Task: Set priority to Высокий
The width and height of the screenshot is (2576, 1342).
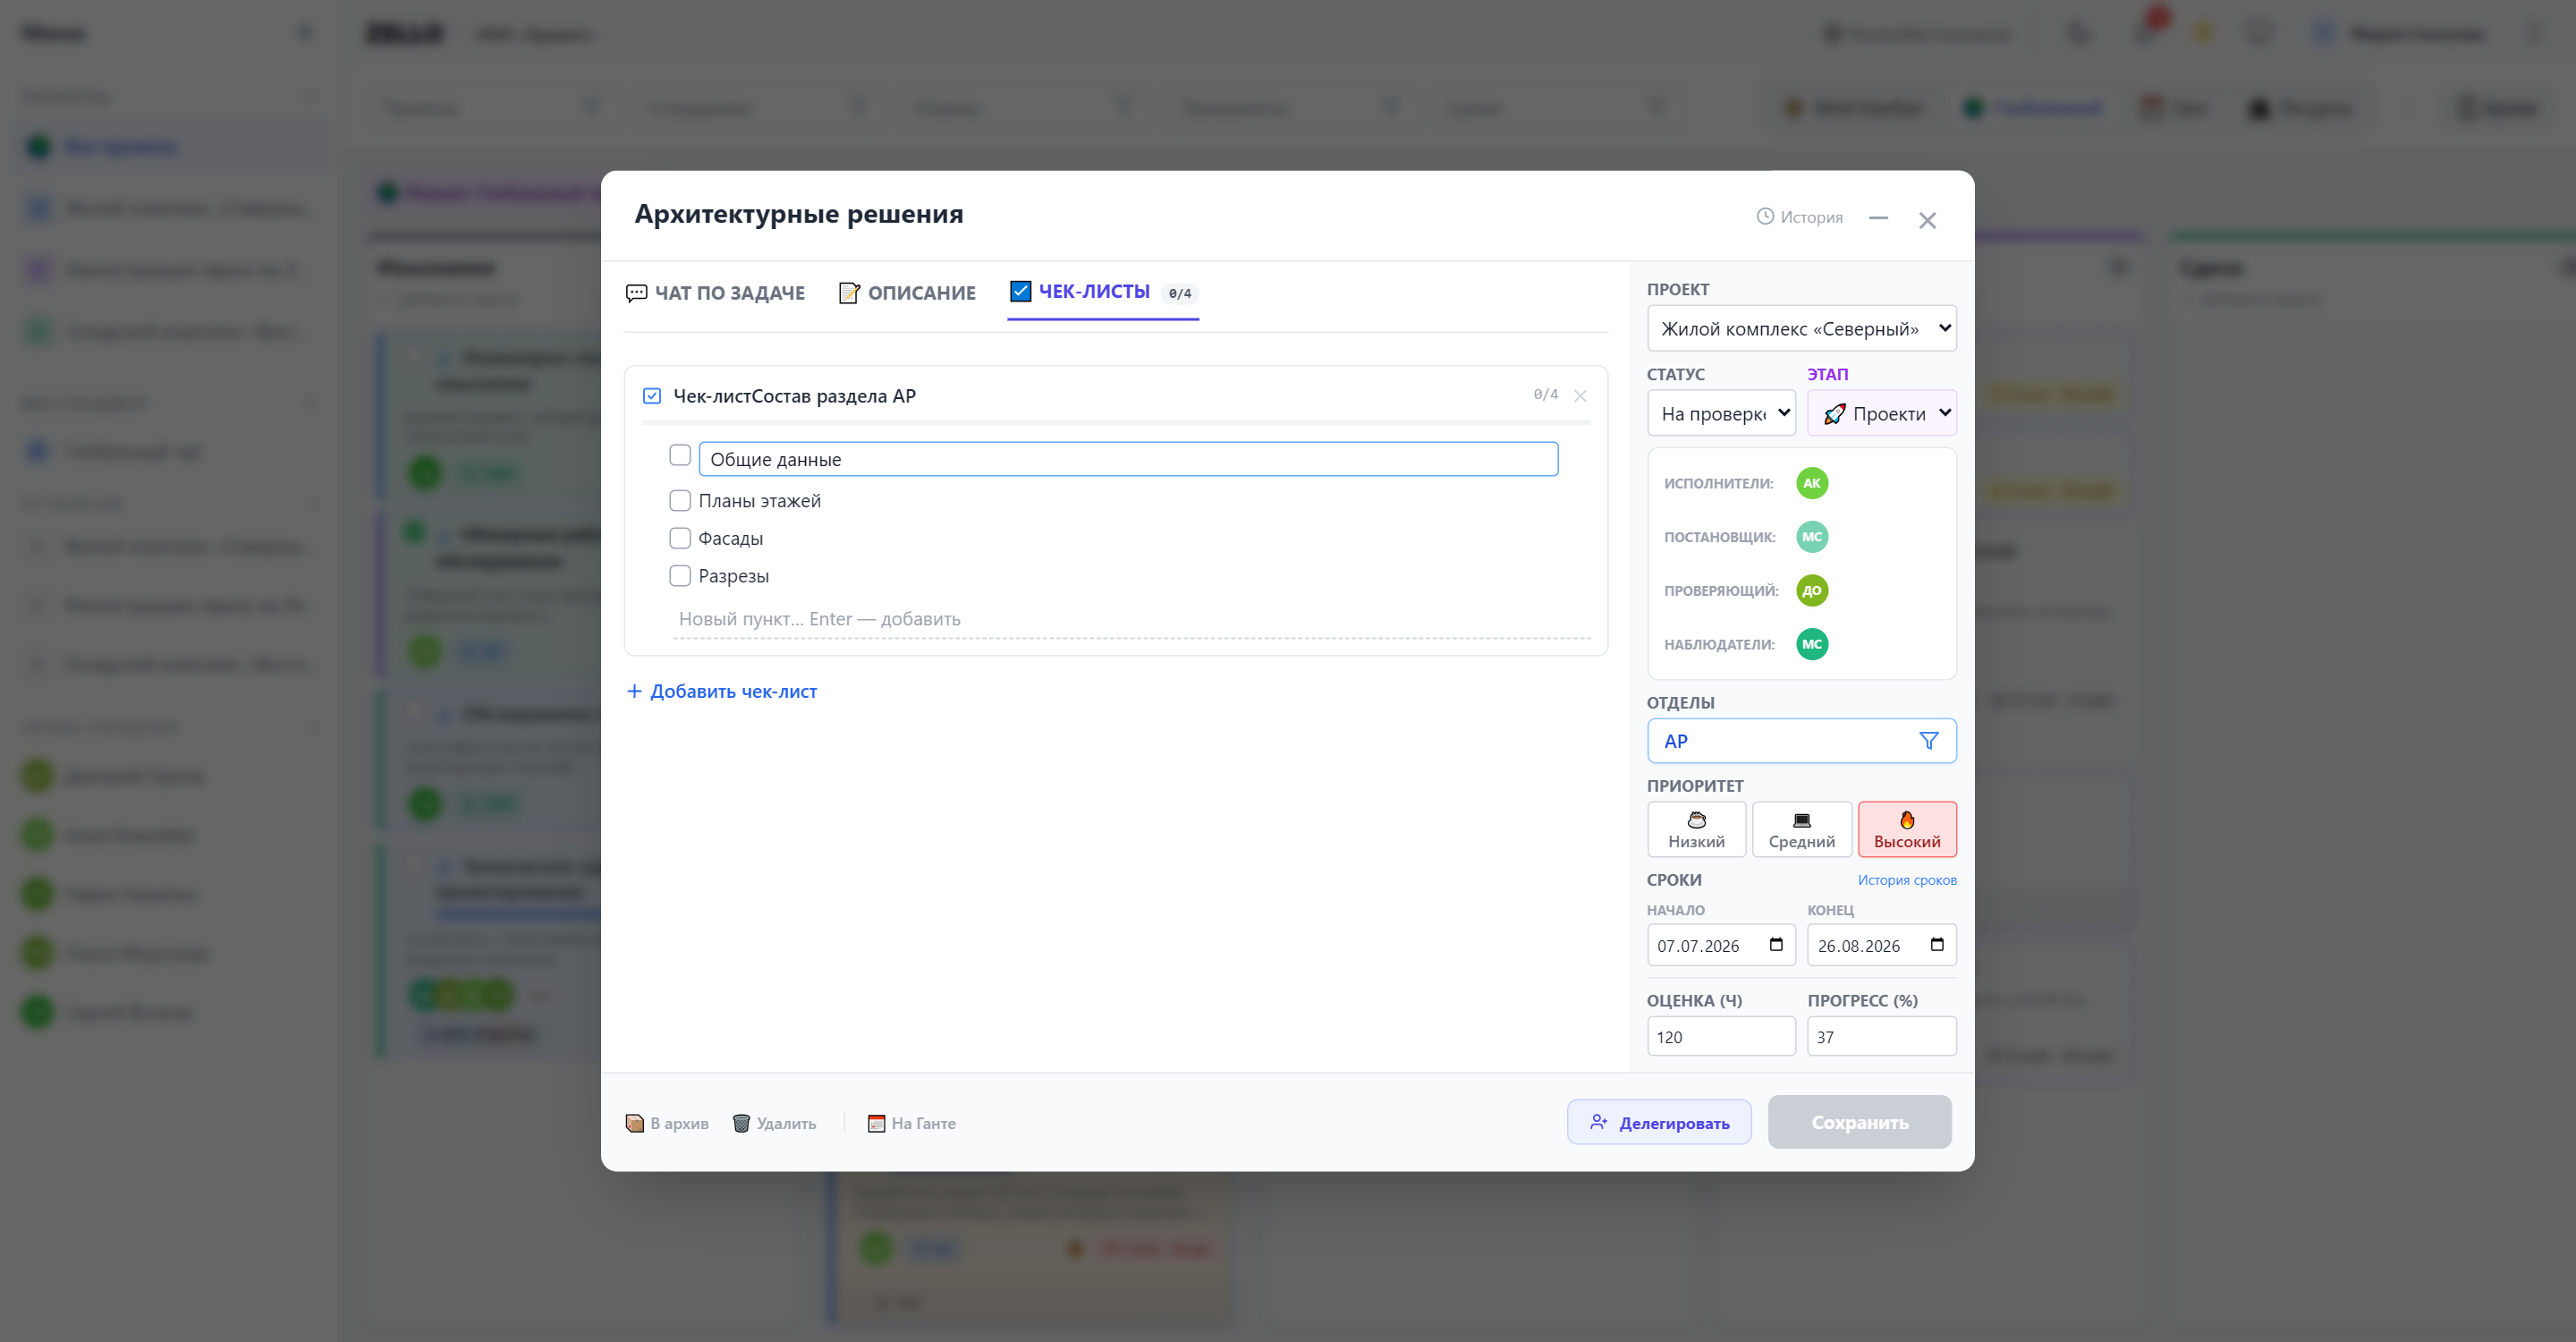Action: click(1907, 829)
